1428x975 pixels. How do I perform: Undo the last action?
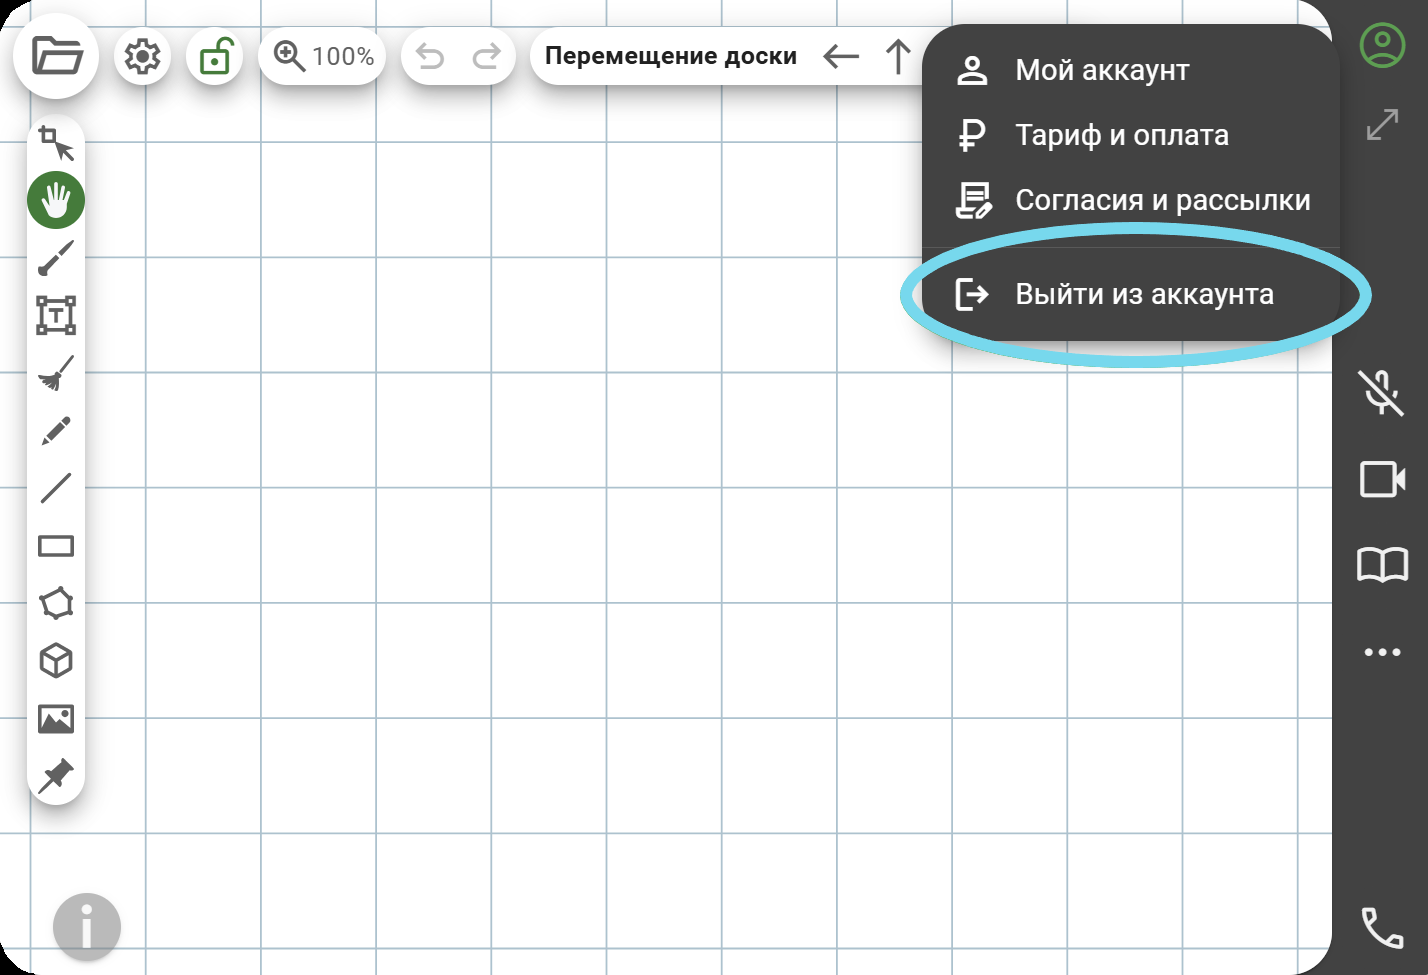(x=430, y=57)
